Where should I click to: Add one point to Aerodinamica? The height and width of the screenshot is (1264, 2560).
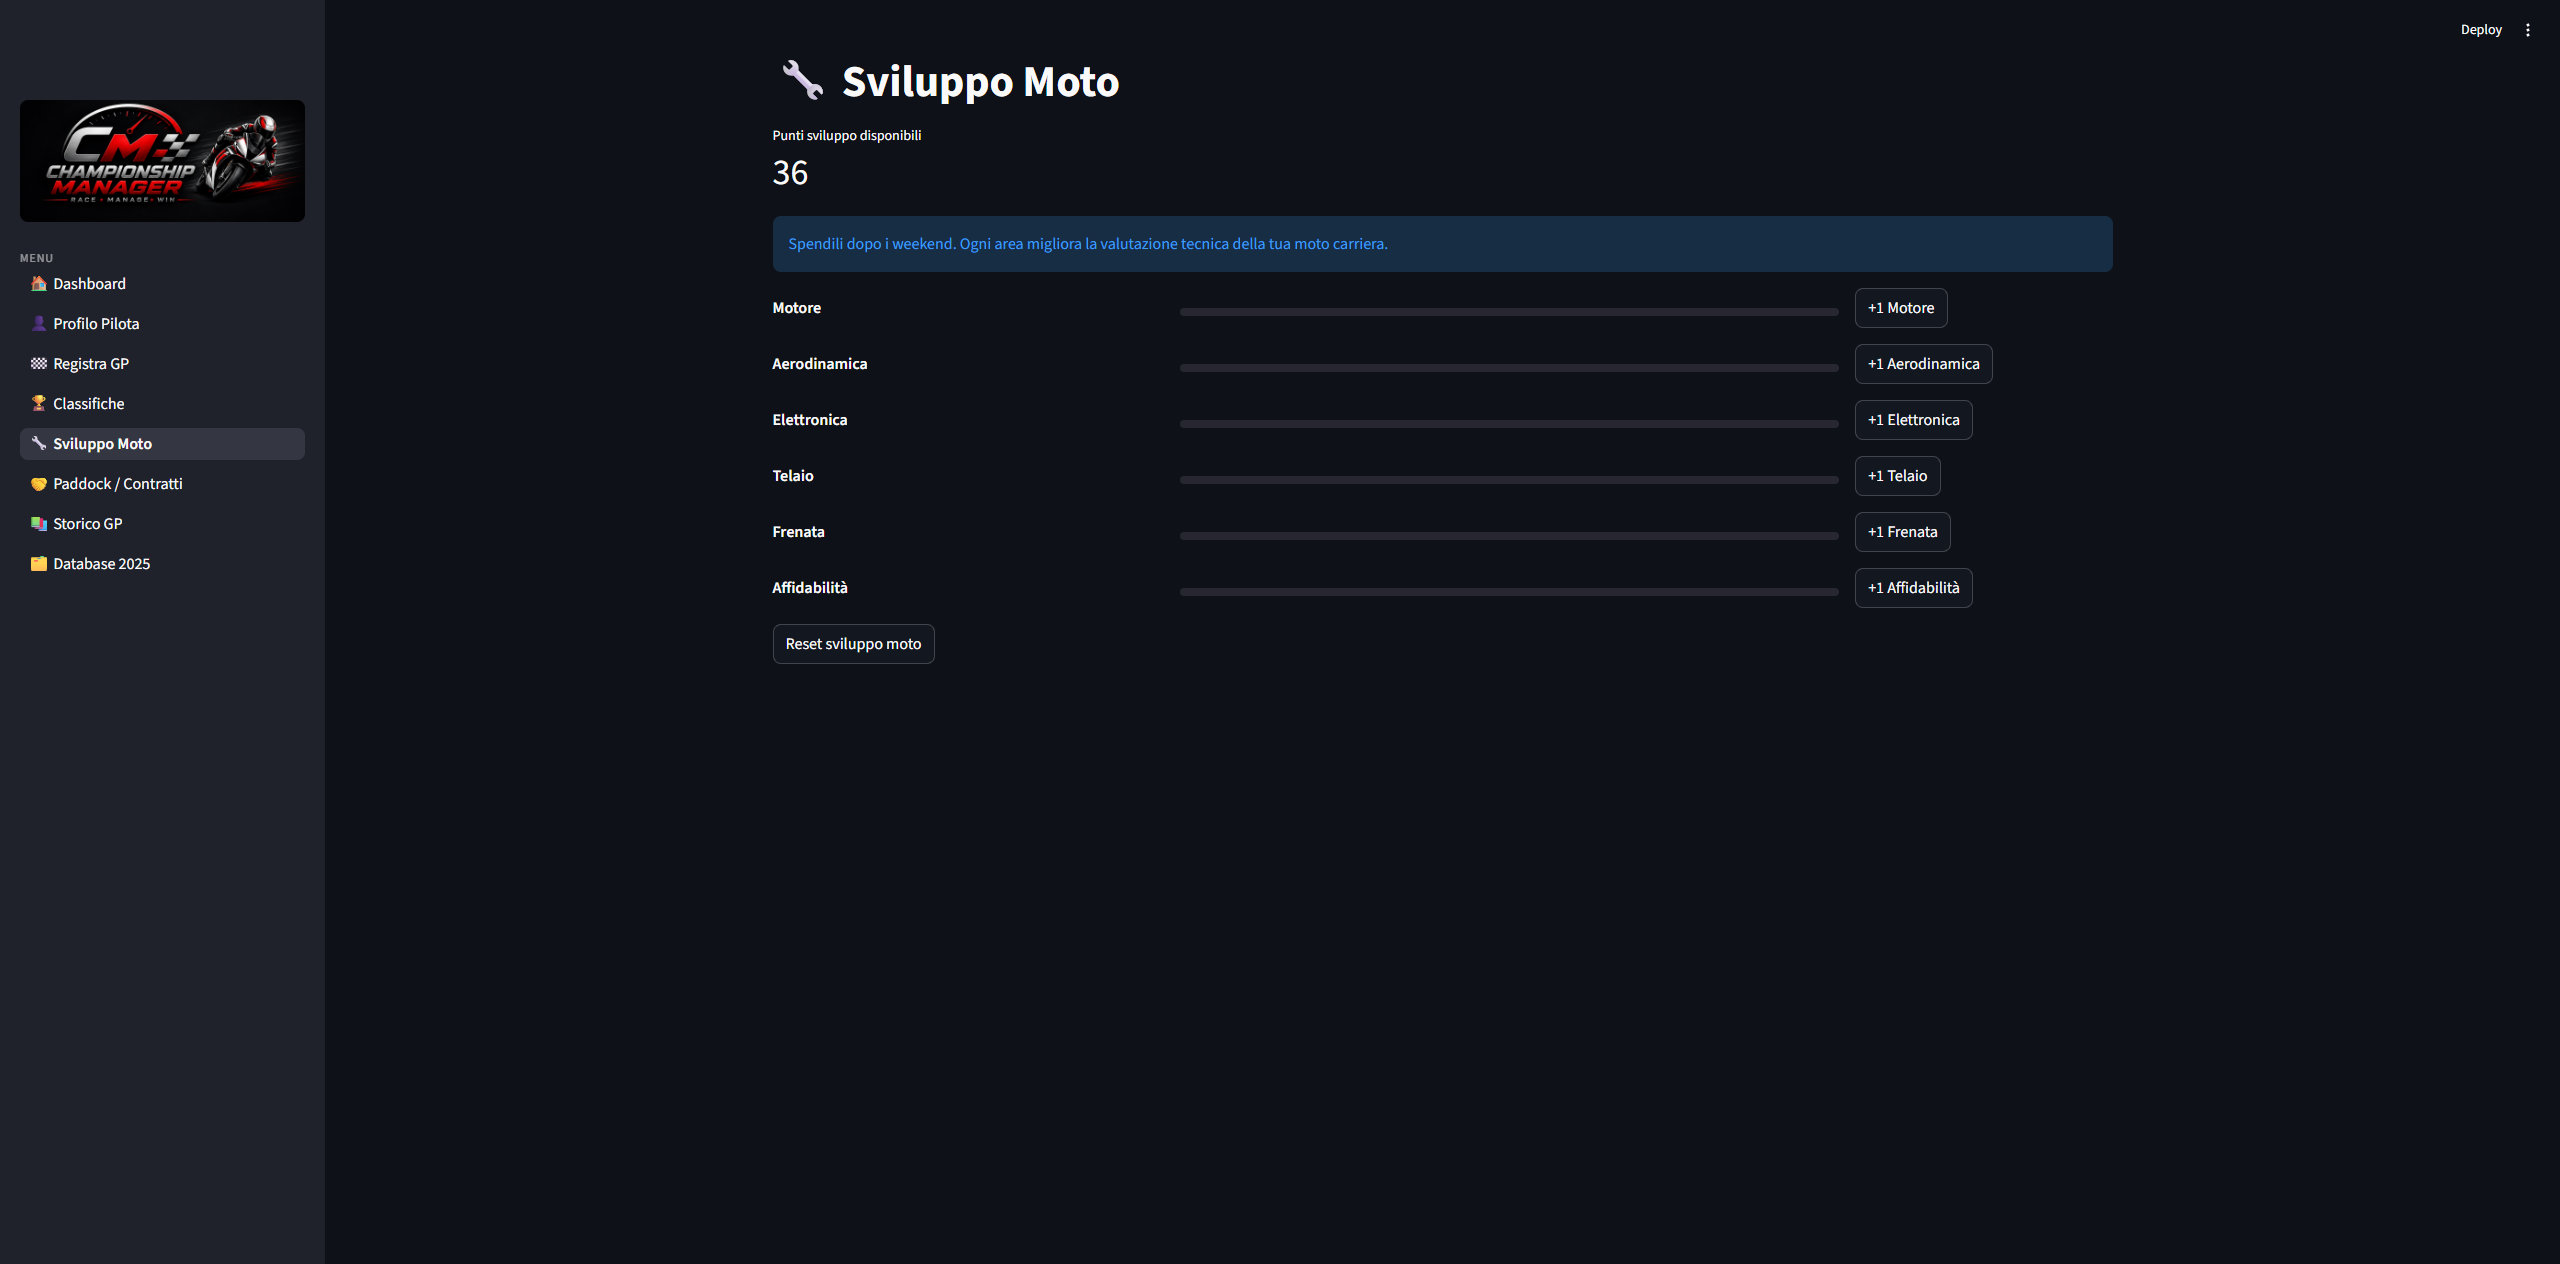(x=1923, y=364)
